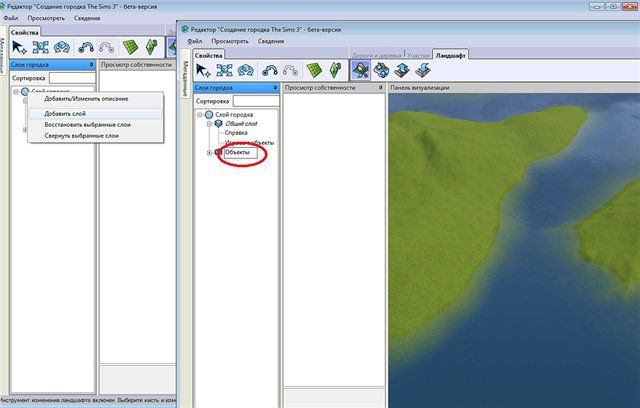The height and width of the screenshot is (408, 640).
Task: Click the terrain tool with upward arrow
Action: click(402, 70)
